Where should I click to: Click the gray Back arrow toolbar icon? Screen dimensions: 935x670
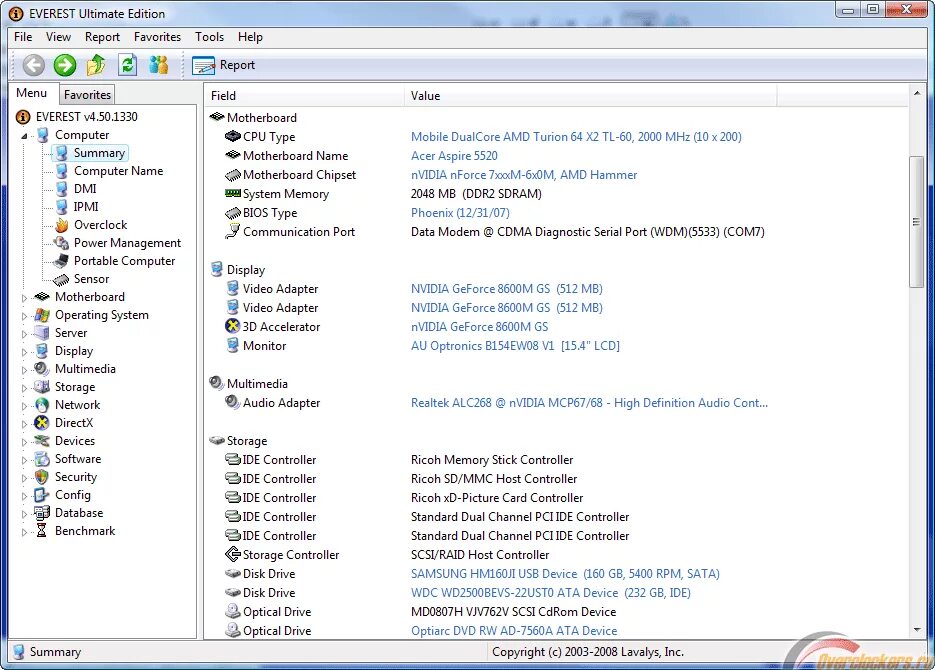[33, 65]
